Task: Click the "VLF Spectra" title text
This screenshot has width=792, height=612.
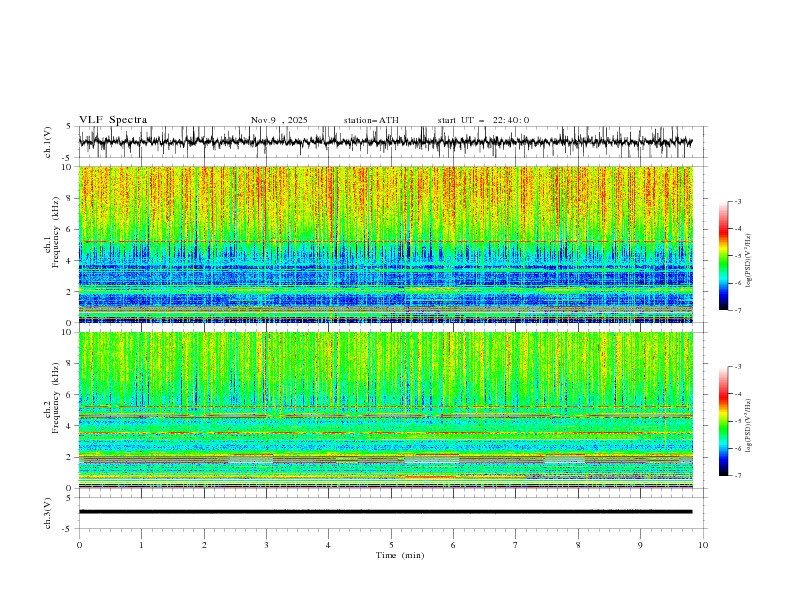Action: click(x=113, y=120)
